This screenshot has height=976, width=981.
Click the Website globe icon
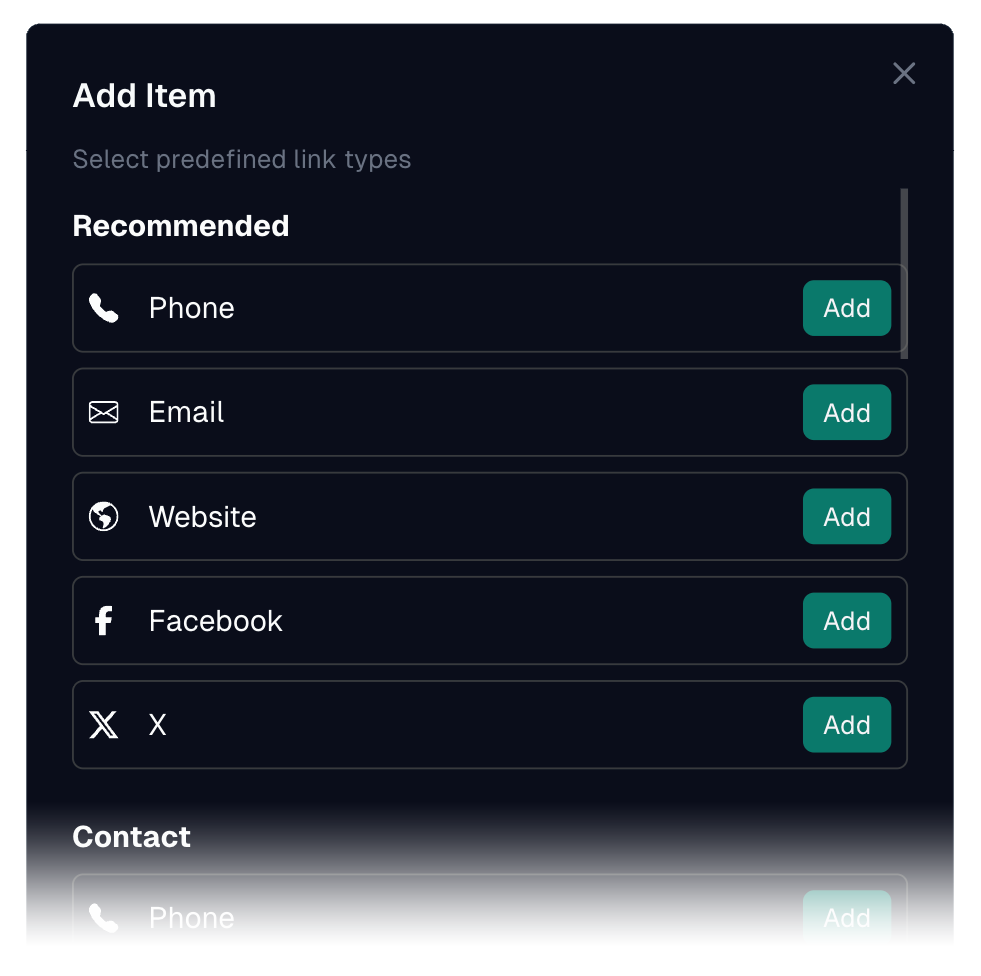click(104, 517)
